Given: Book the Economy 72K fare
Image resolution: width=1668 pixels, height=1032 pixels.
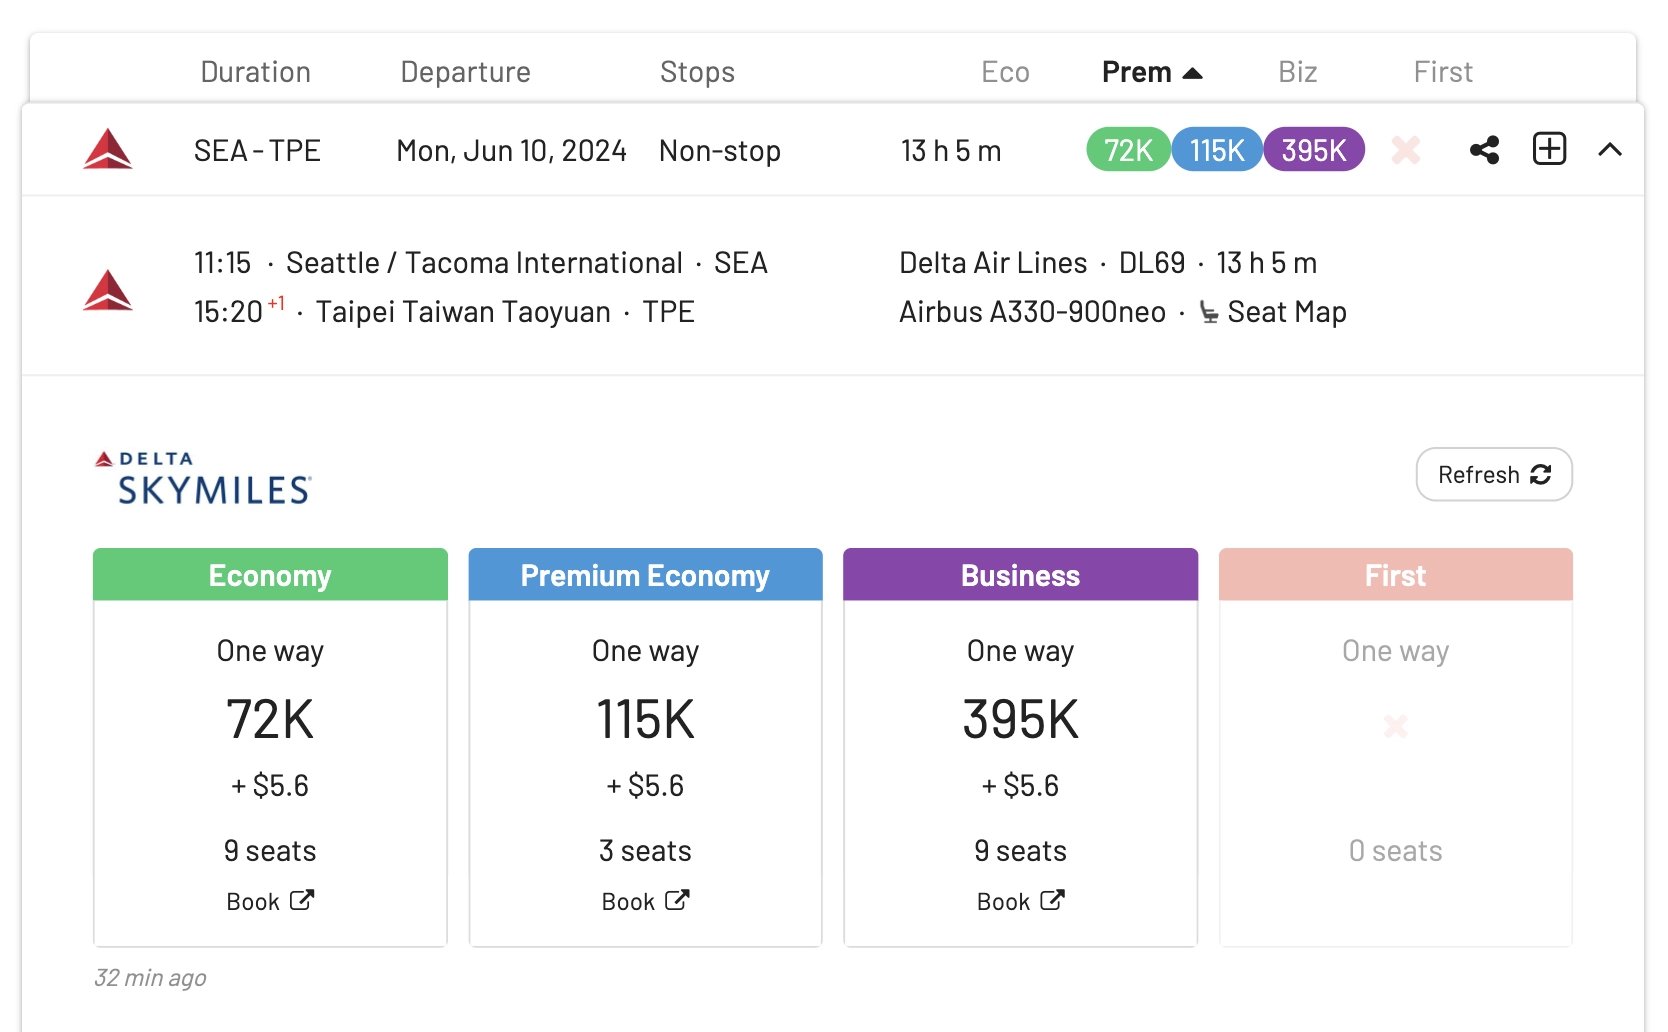Looking at the screenshot, I should 270,901.
